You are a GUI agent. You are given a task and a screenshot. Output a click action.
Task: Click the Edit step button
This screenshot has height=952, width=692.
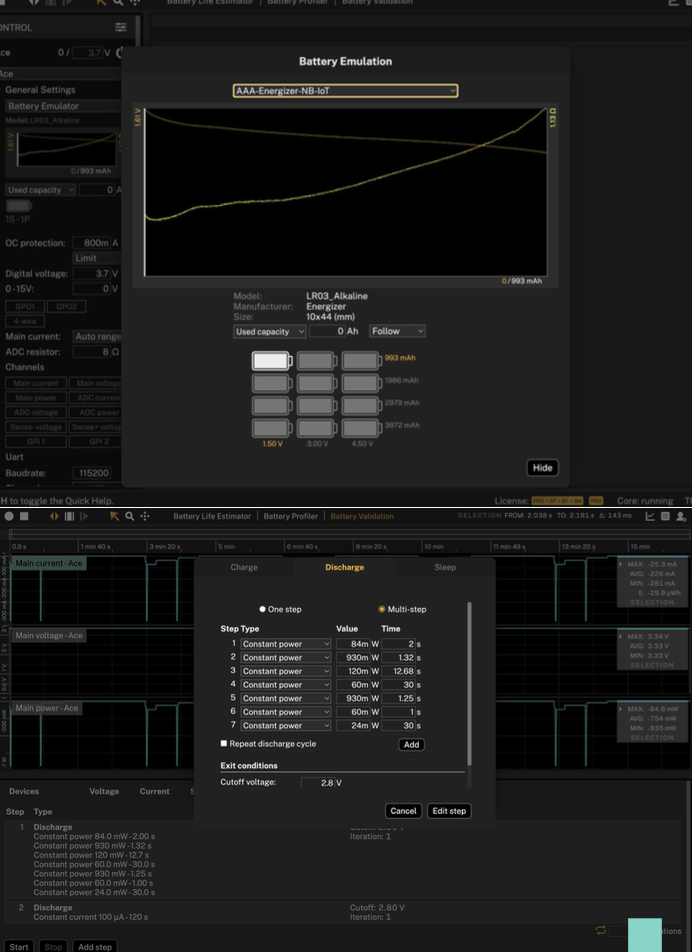[449, 811]
